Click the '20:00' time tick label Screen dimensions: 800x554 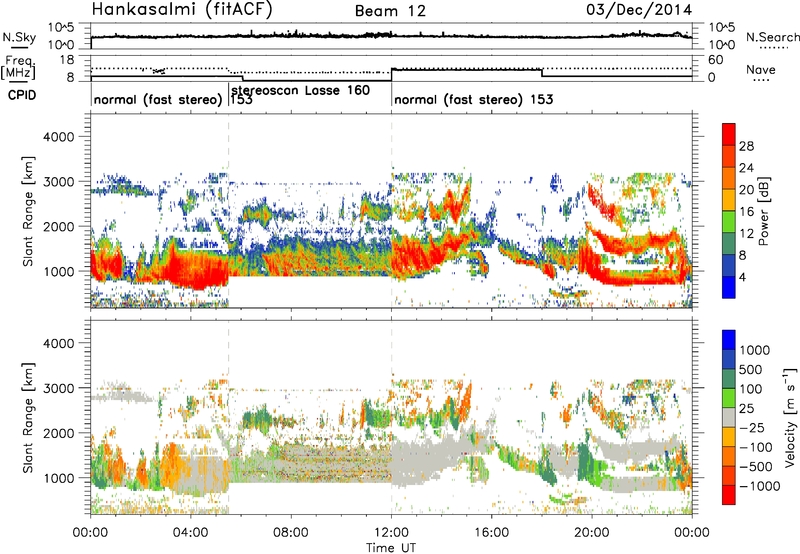pyautogui.click(x=592, y=533)
